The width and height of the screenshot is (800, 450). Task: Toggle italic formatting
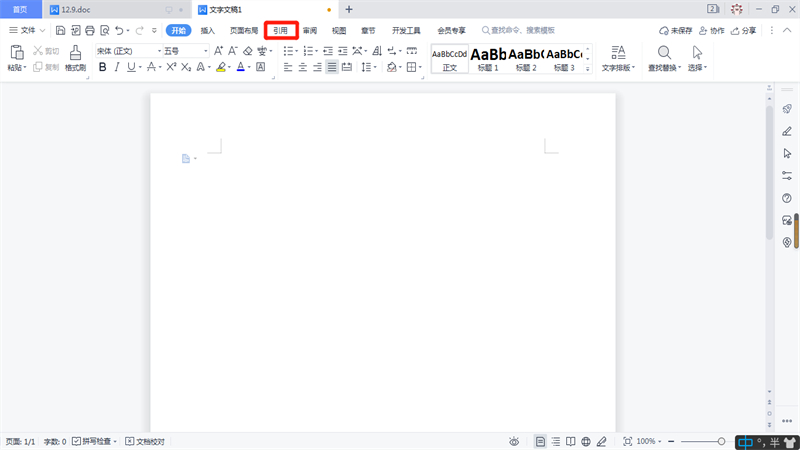click(117, 67)
